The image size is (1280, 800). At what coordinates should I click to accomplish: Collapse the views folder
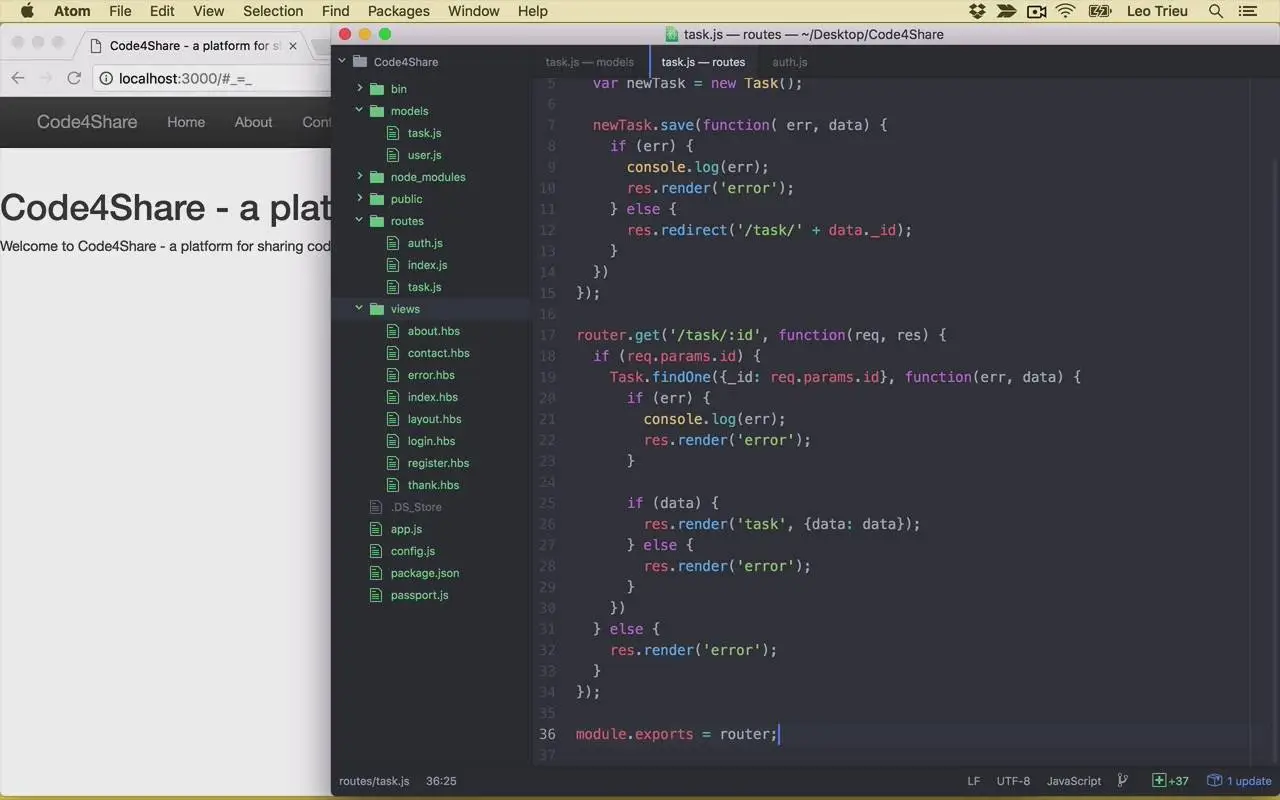tap(360, 309)
